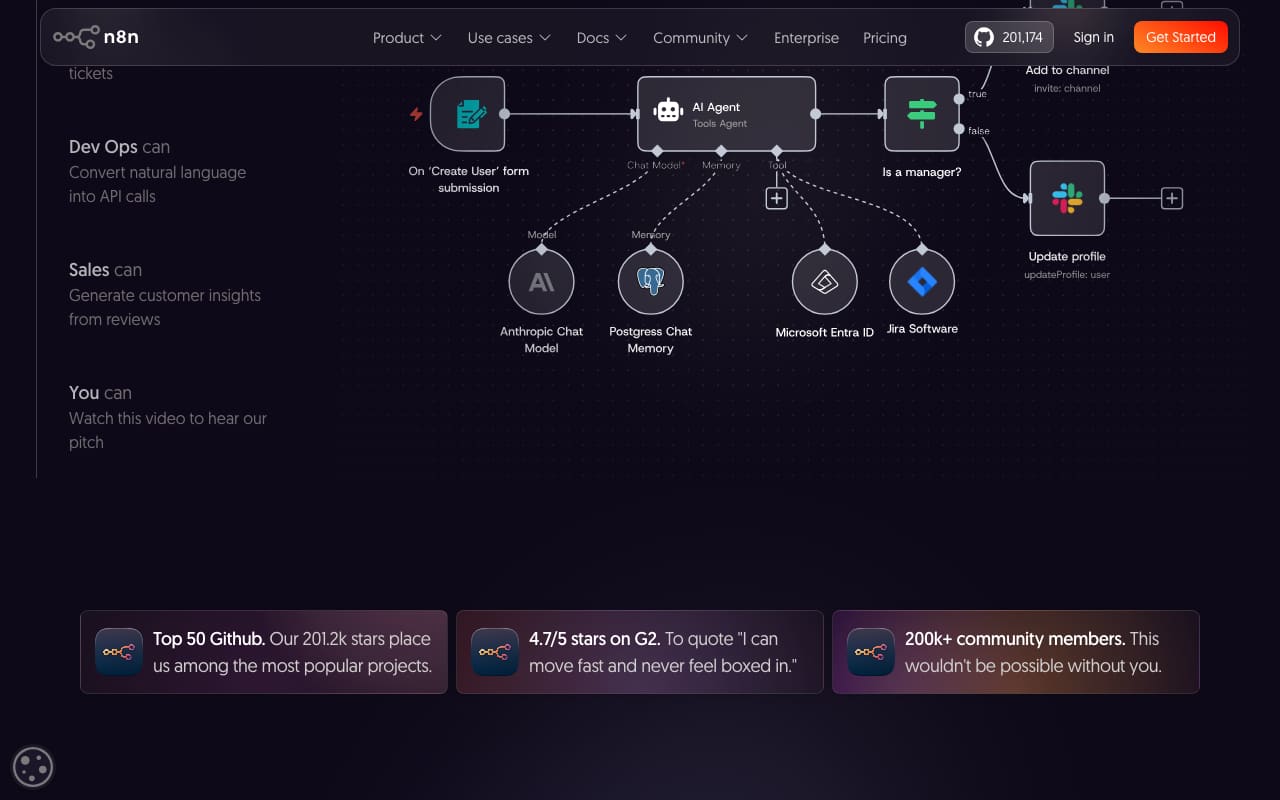Click the 'Update profile' node label
Viewport: 1280px width, 800px height.
(1067, 256)
